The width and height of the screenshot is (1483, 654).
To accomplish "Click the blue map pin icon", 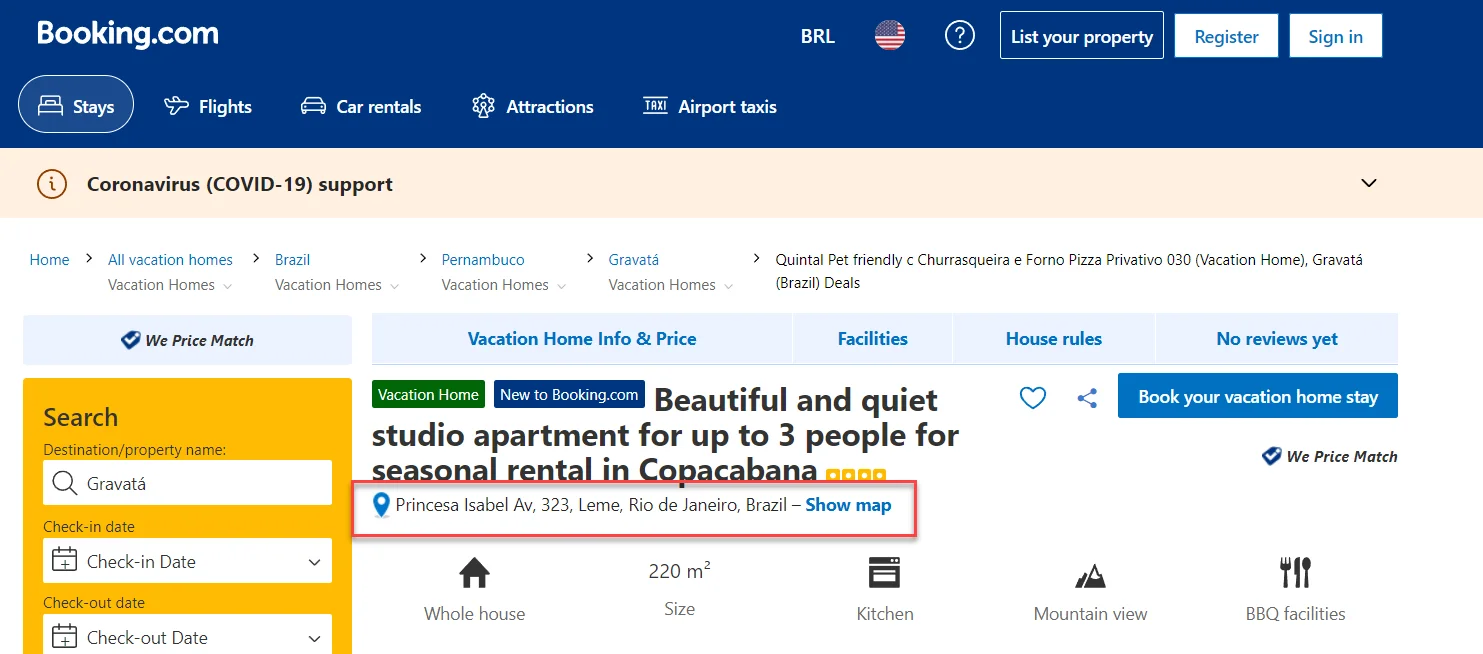I will [x=381, y=505].
